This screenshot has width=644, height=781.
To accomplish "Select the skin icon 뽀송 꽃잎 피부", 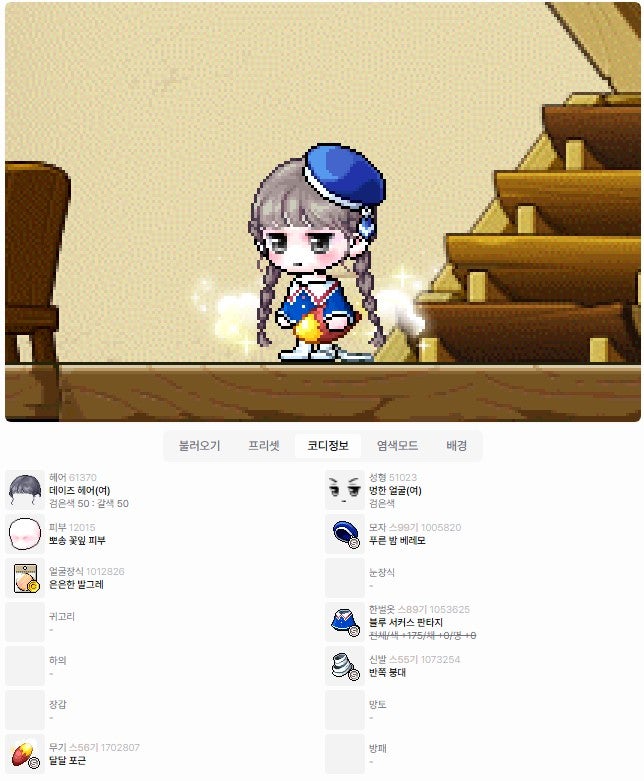I will (x=25, y=534).
